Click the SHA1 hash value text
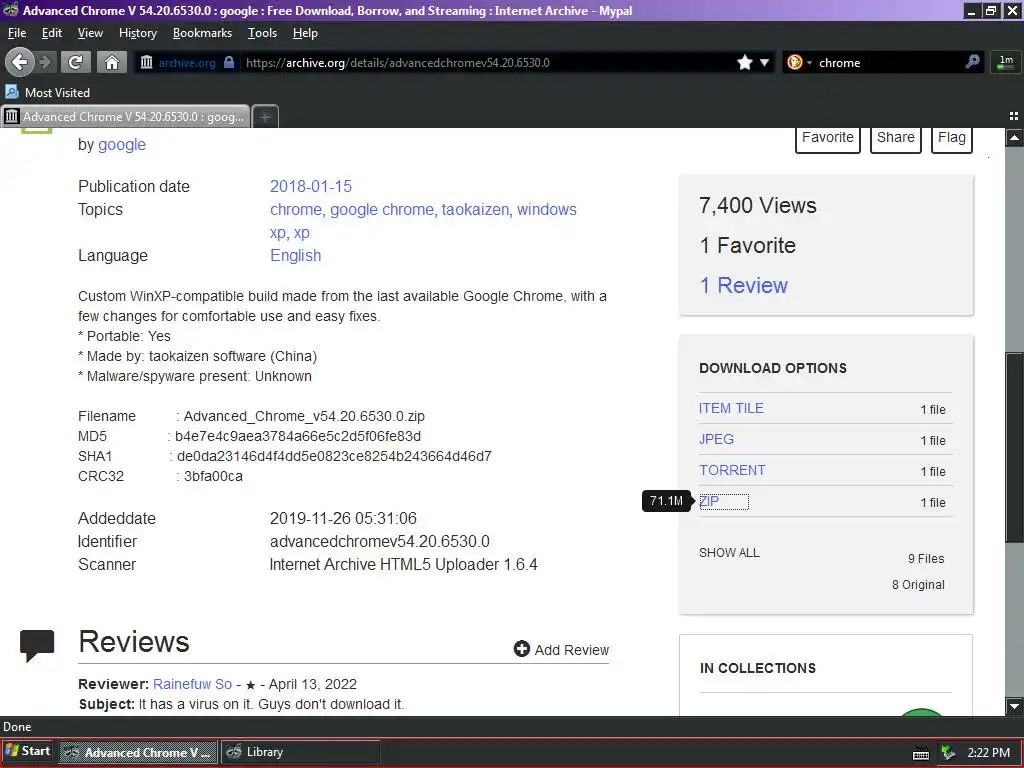Viewport: 1024px width, 768px height. [x=334, y=456]
